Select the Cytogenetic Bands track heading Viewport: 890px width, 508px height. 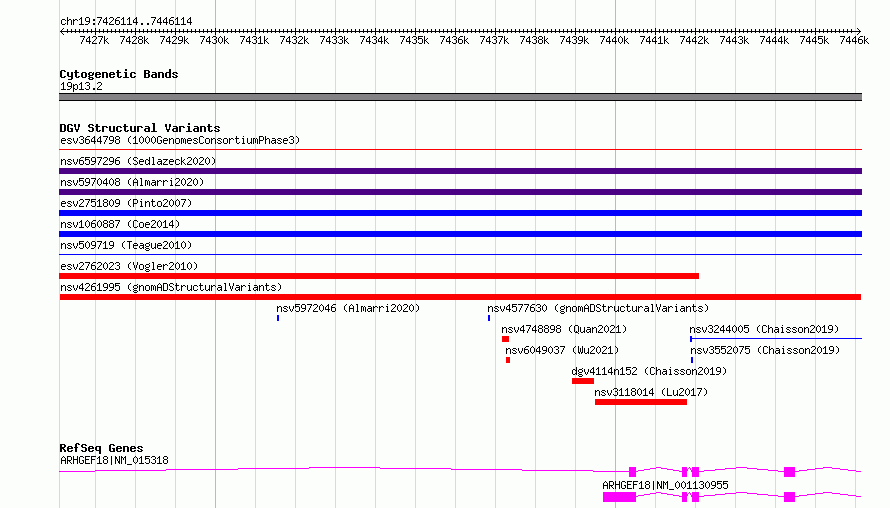click(119, 74)
